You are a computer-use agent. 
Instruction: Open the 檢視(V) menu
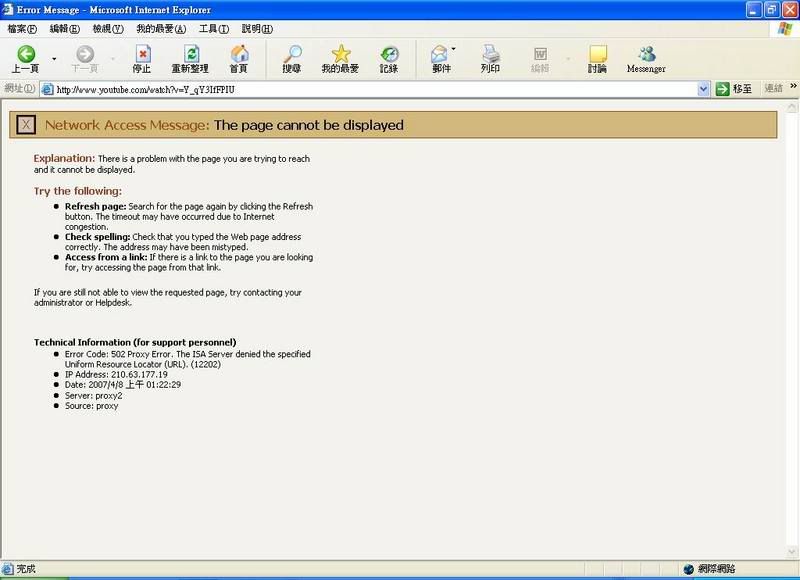tap(108, 29)
